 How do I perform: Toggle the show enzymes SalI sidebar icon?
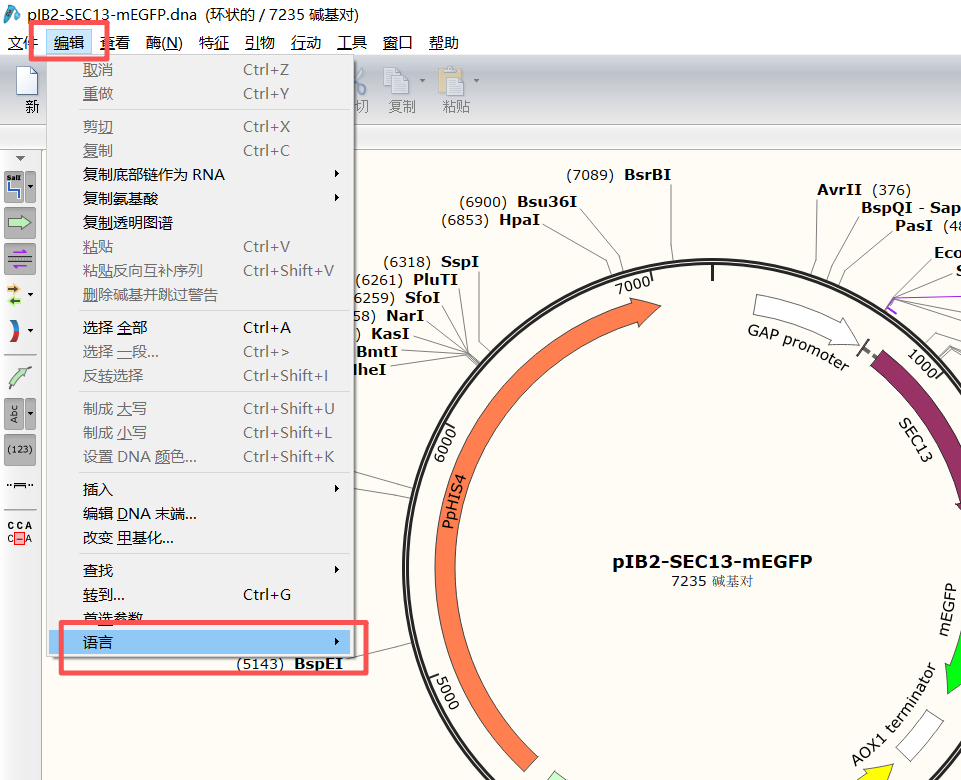14,187
